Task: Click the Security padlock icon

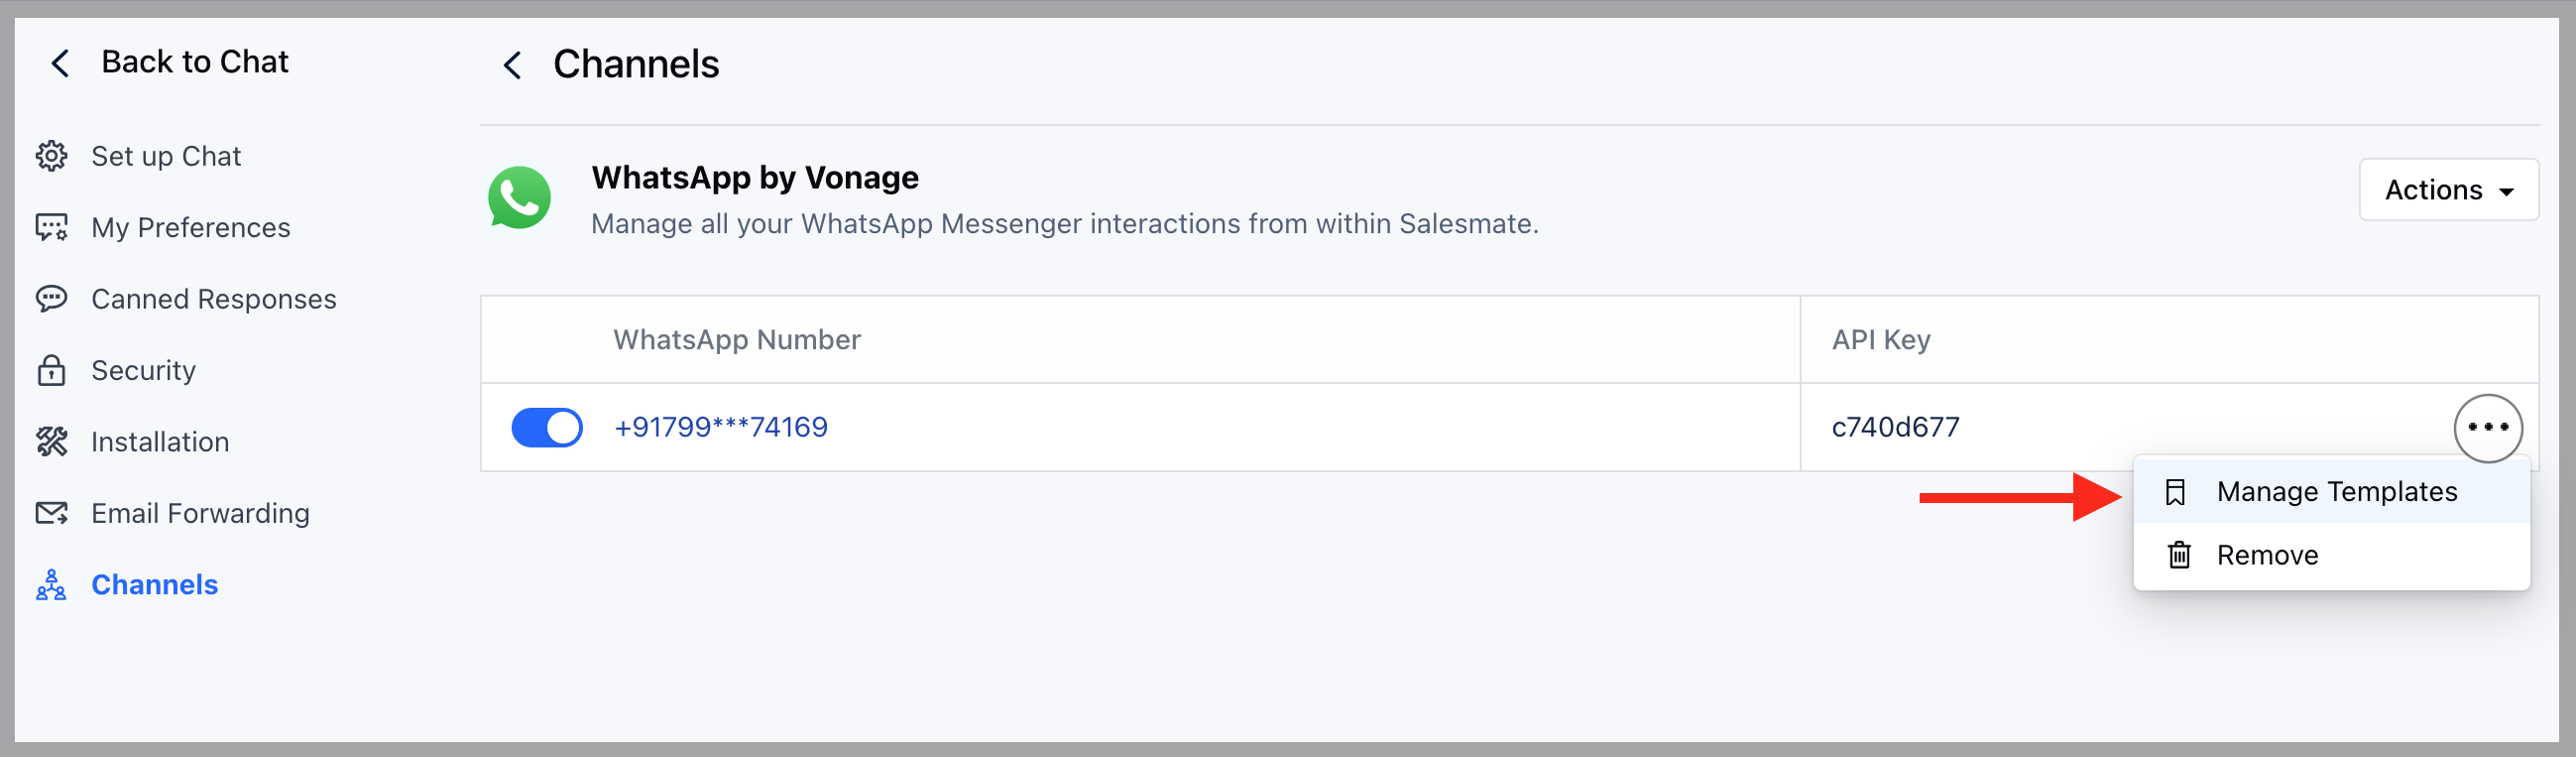Action: [x=51, y=370]
